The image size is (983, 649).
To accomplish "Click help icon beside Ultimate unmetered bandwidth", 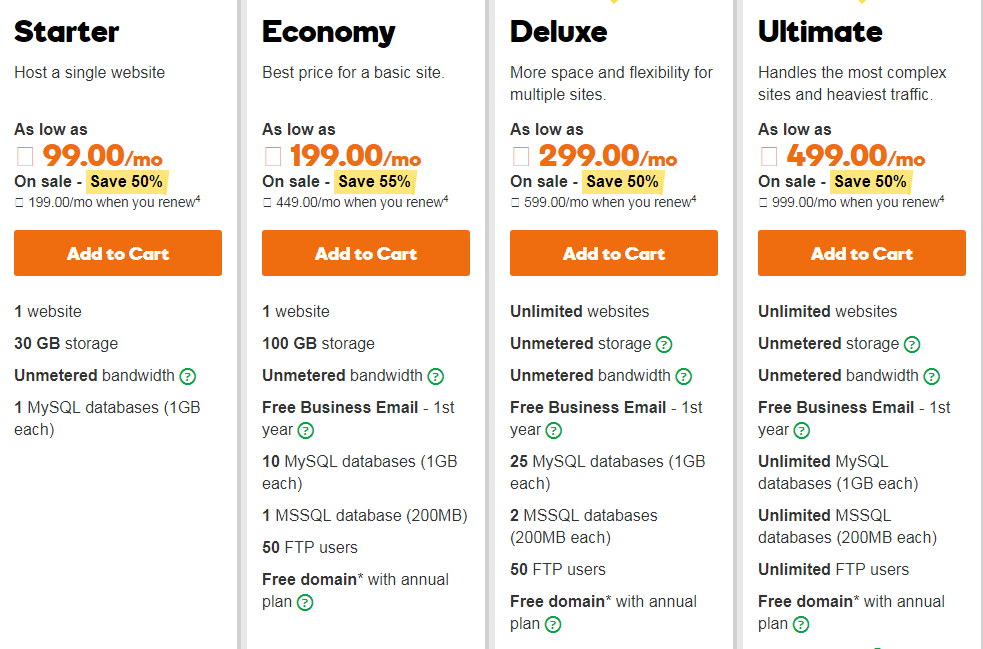I will click(x=932, y=377).
